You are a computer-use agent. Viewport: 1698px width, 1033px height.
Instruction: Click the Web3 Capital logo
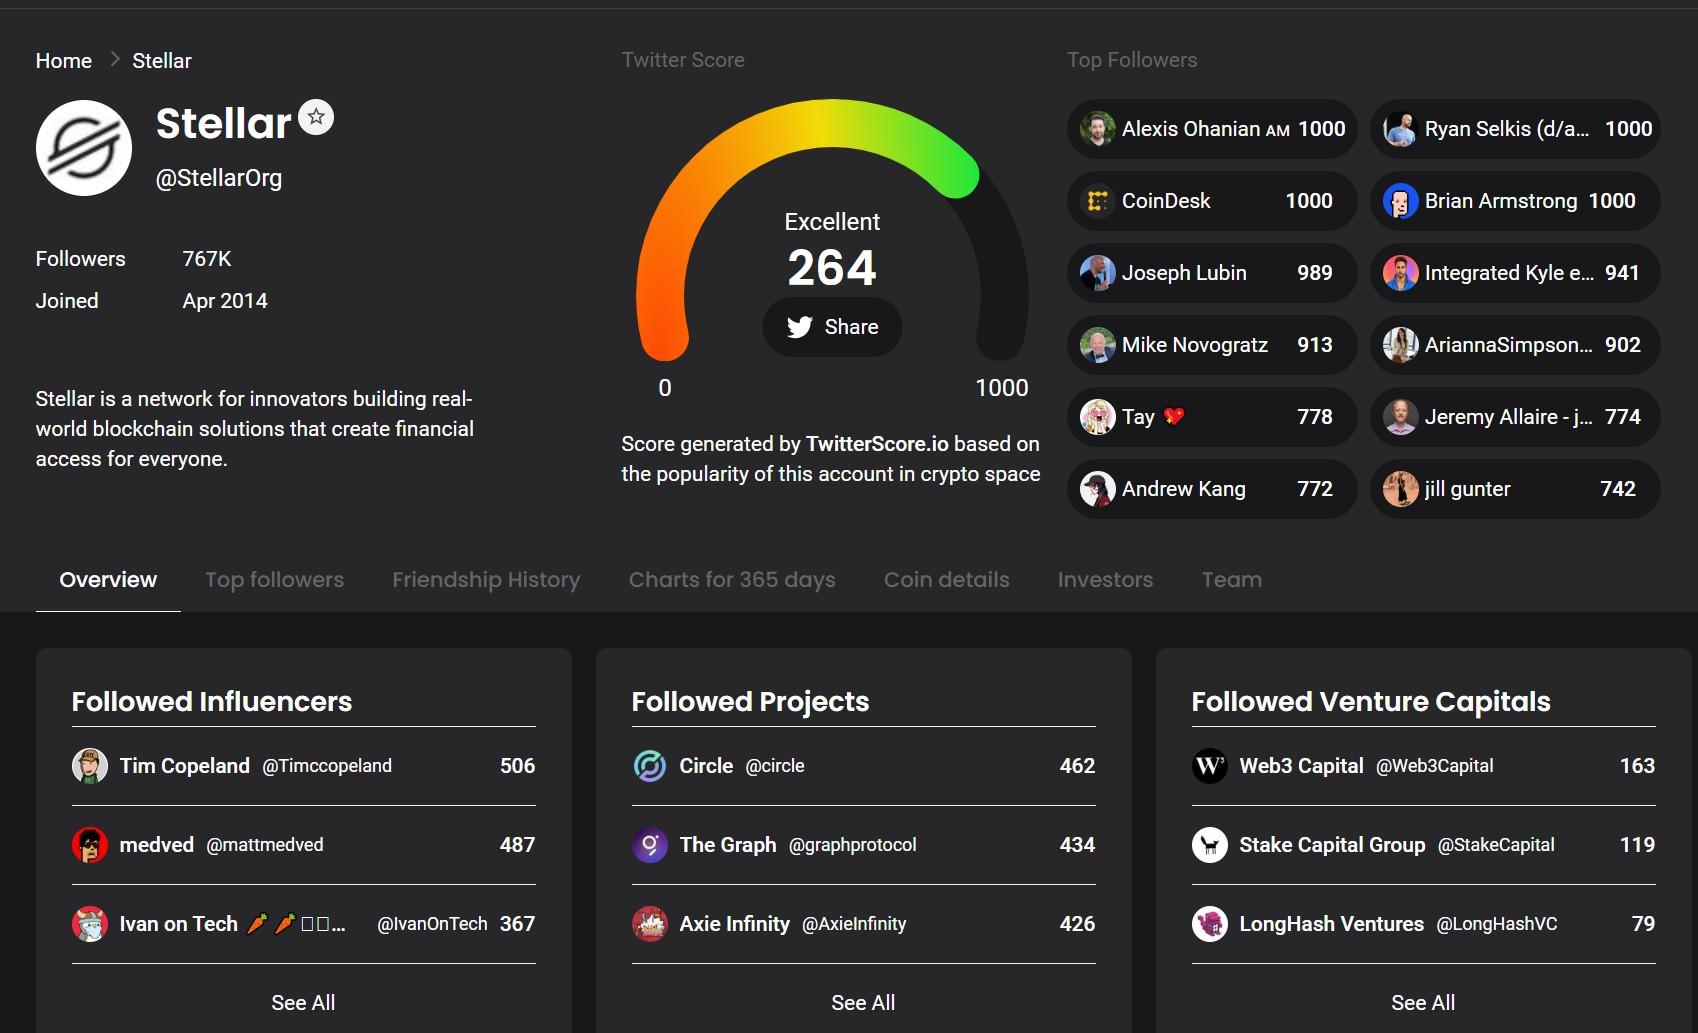(x=1210, y=766)
